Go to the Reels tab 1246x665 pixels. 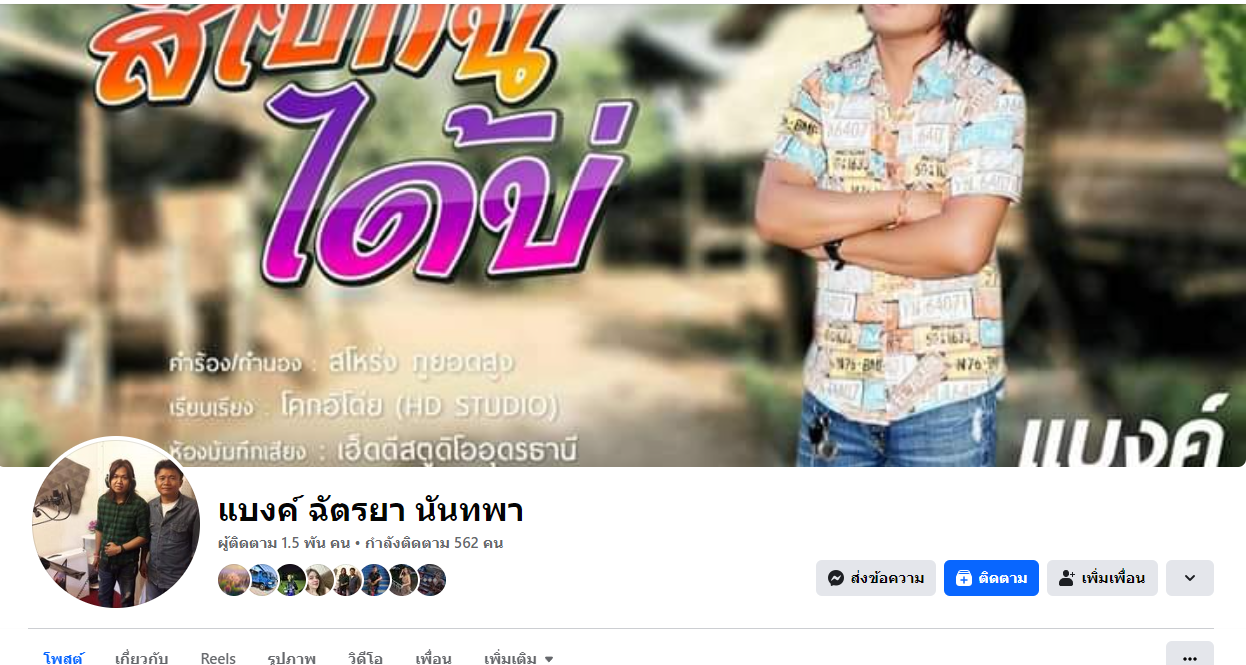click(218, 658)
